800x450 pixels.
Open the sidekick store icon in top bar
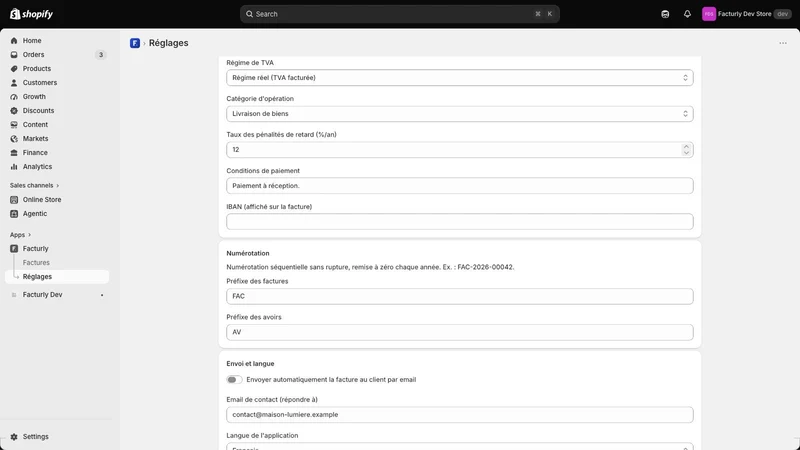(x=665, y=14)
